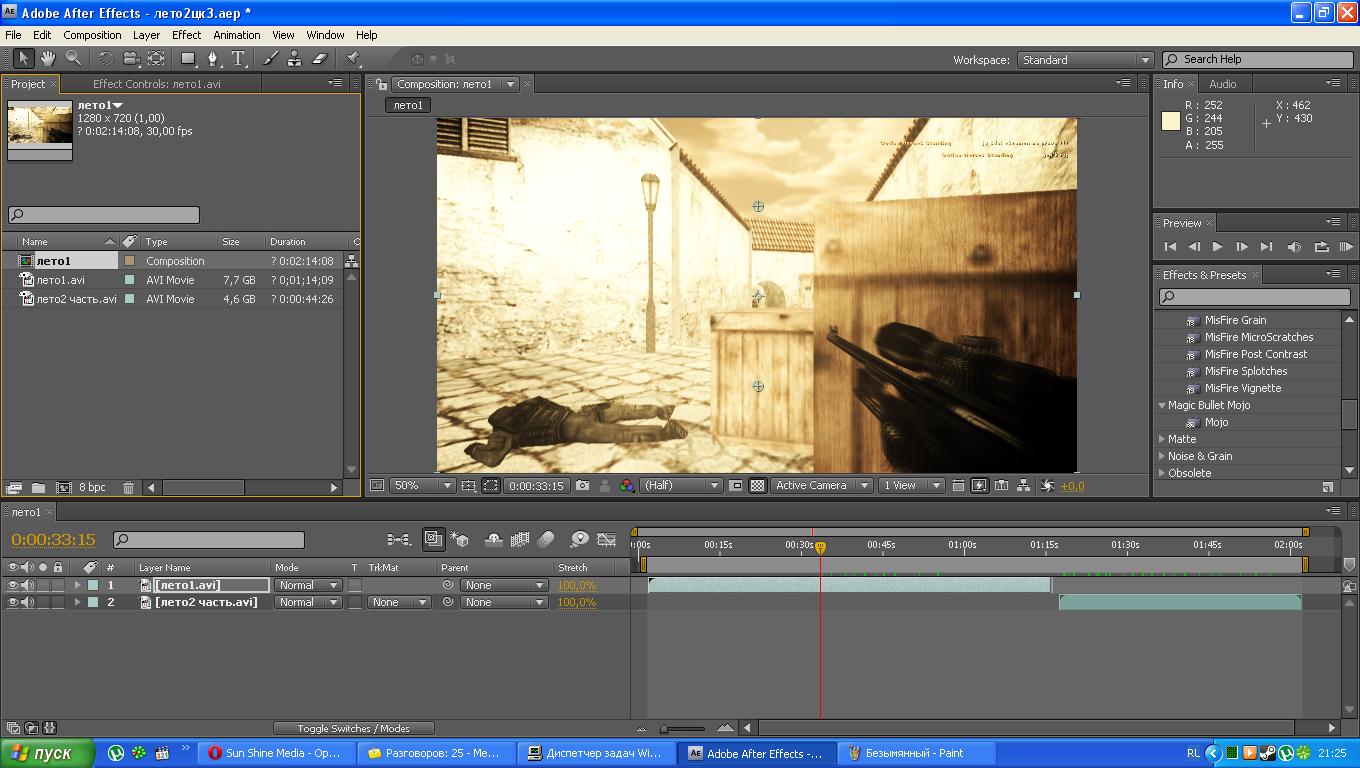The image size is (1360, 768).
Task: Open the 1 View layout dropdown
Action: point(911,485)
